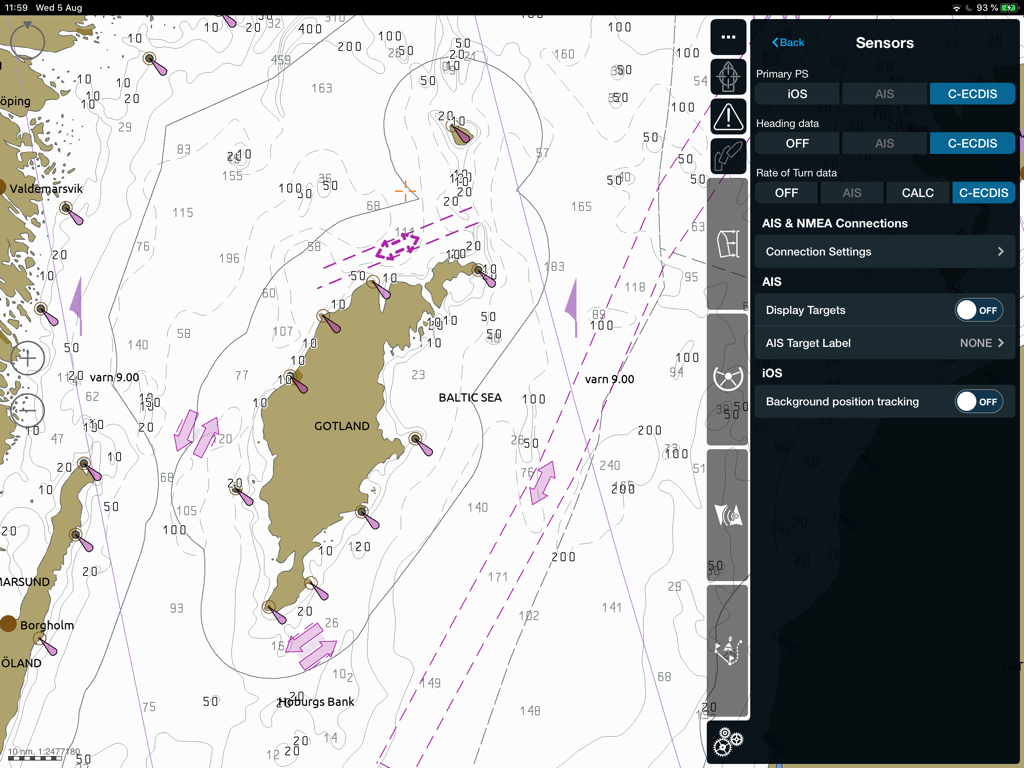
Task: Click the vessel position centering icon
Action: [x=728, y=77]
